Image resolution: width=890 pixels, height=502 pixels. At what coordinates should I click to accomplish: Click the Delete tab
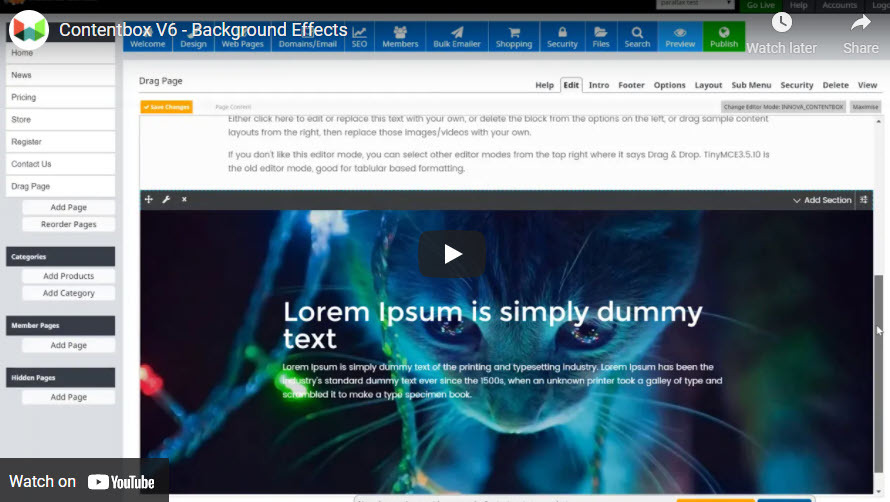click(836, 85)
